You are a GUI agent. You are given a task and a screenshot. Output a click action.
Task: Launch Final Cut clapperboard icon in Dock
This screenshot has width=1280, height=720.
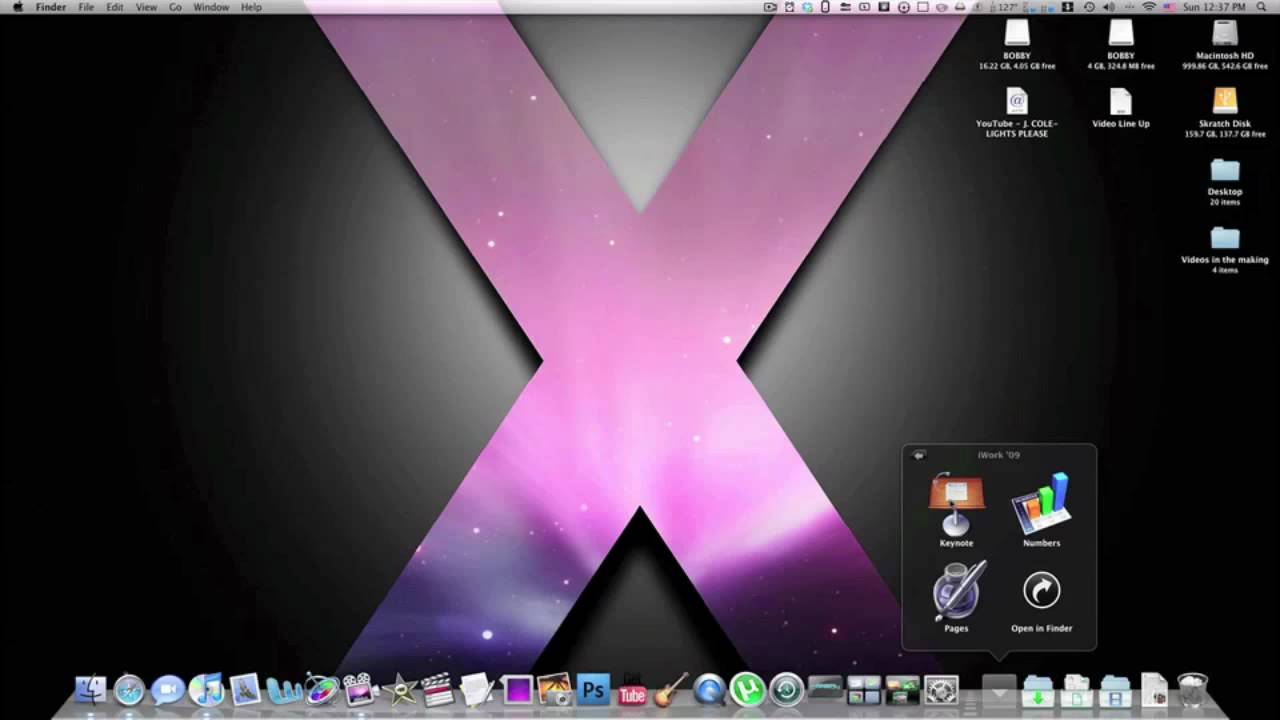[437, 689]
